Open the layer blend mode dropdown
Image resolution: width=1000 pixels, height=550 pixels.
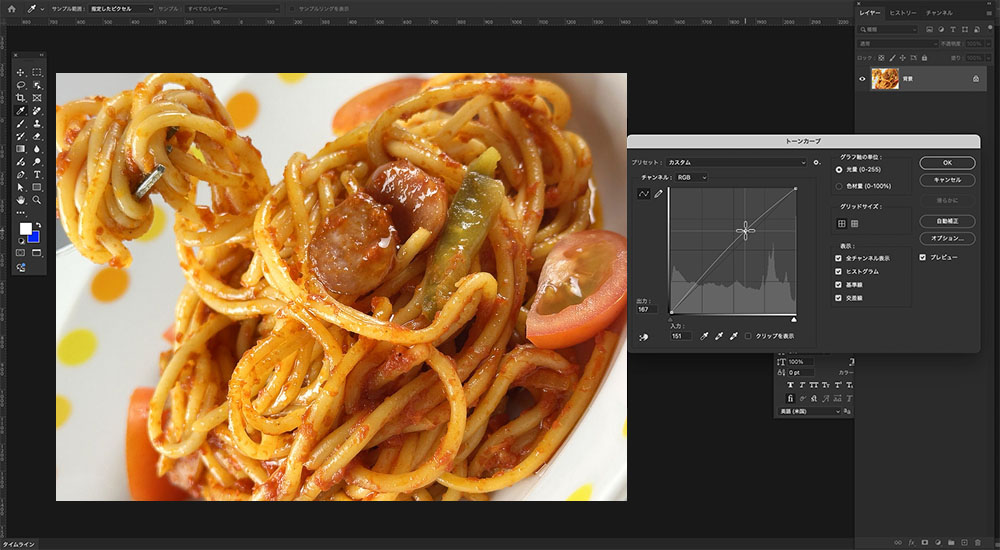(898, 44)
